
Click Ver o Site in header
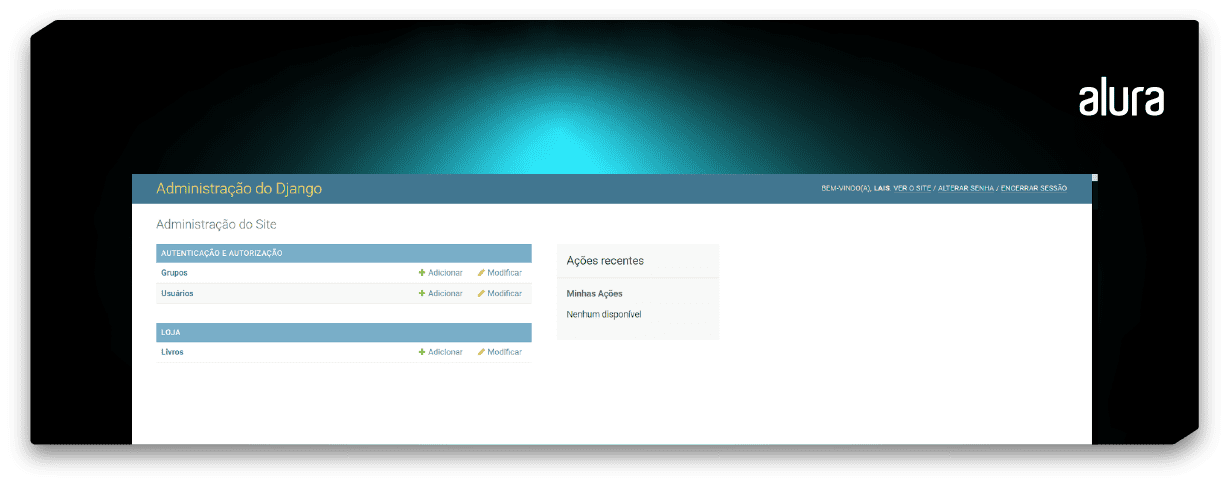pos(911,188)
